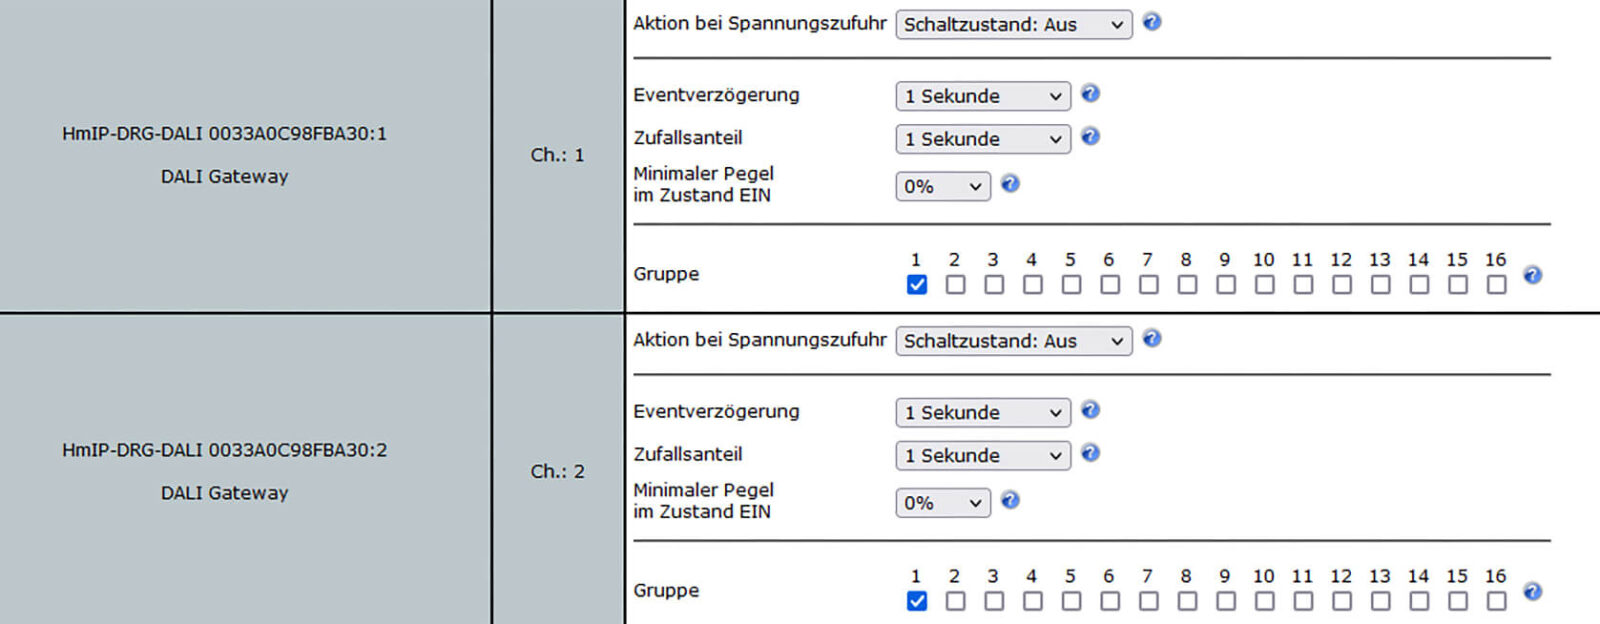Show help for channel 2 Gruppe row

pyautogui.click(x=1532, y=591)
